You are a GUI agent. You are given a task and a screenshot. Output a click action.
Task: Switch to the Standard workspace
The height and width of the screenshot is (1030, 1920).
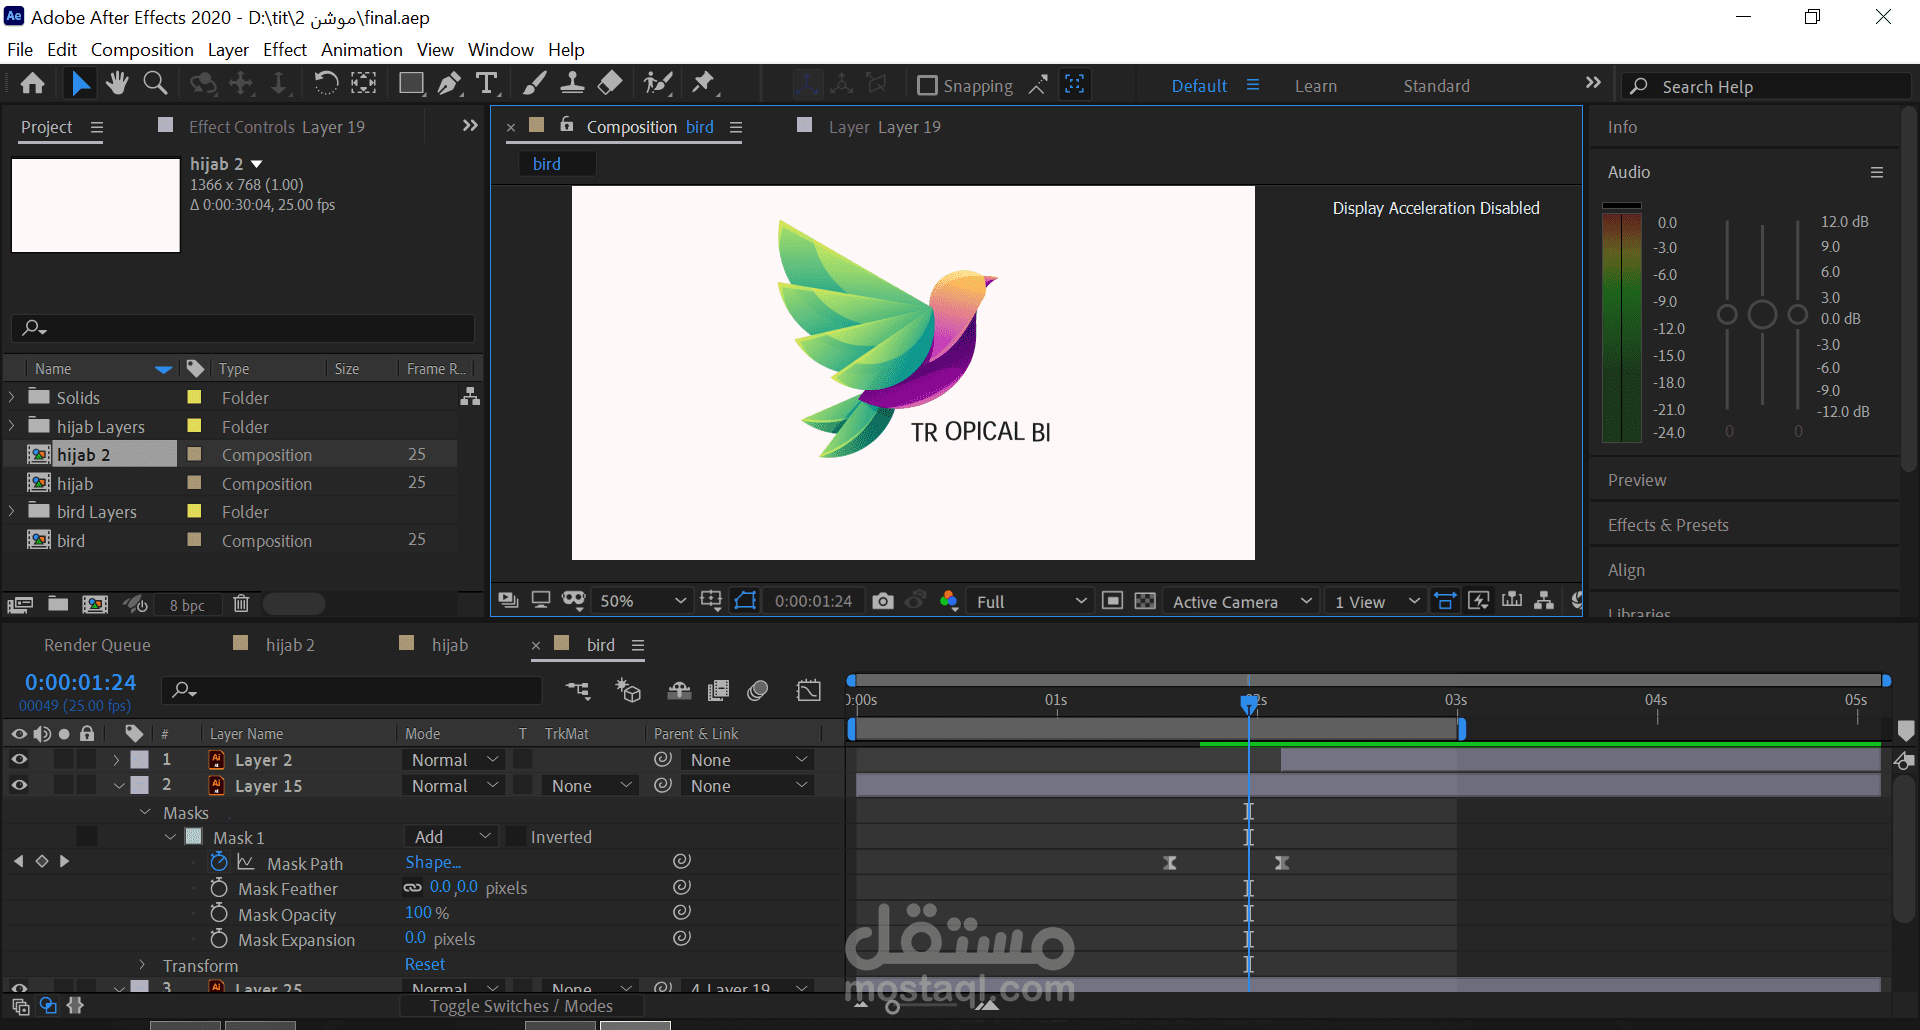click(1436, 86)
